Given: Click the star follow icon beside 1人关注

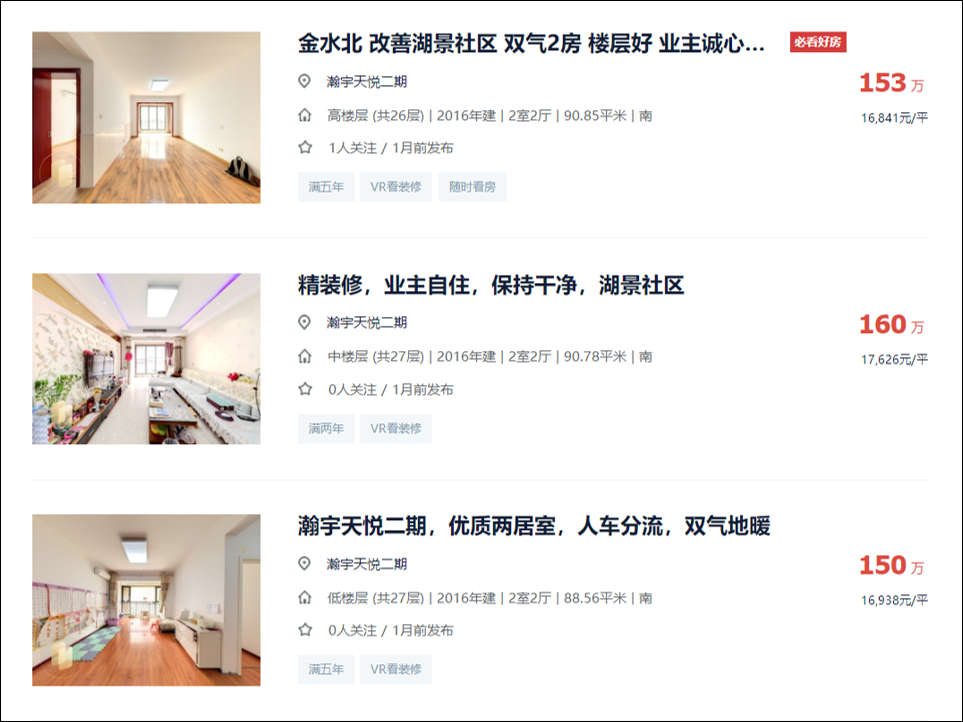Looking at the screenshot, I should tap(305, 147).
